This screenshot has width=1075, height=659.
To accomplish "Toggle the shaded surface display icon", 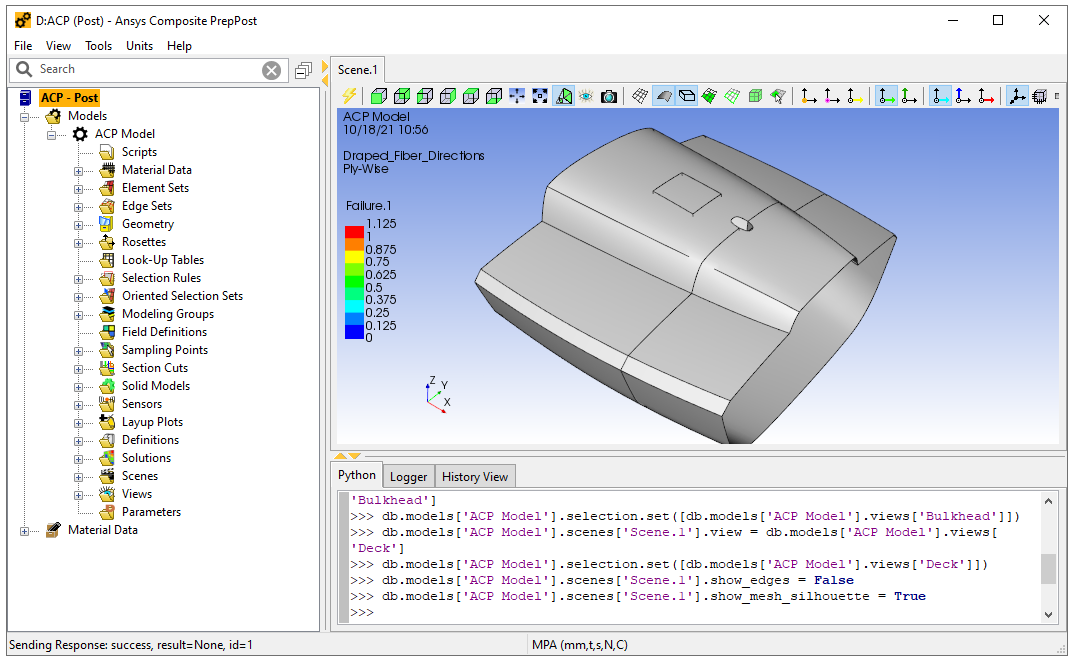I will tap(663, 96).
